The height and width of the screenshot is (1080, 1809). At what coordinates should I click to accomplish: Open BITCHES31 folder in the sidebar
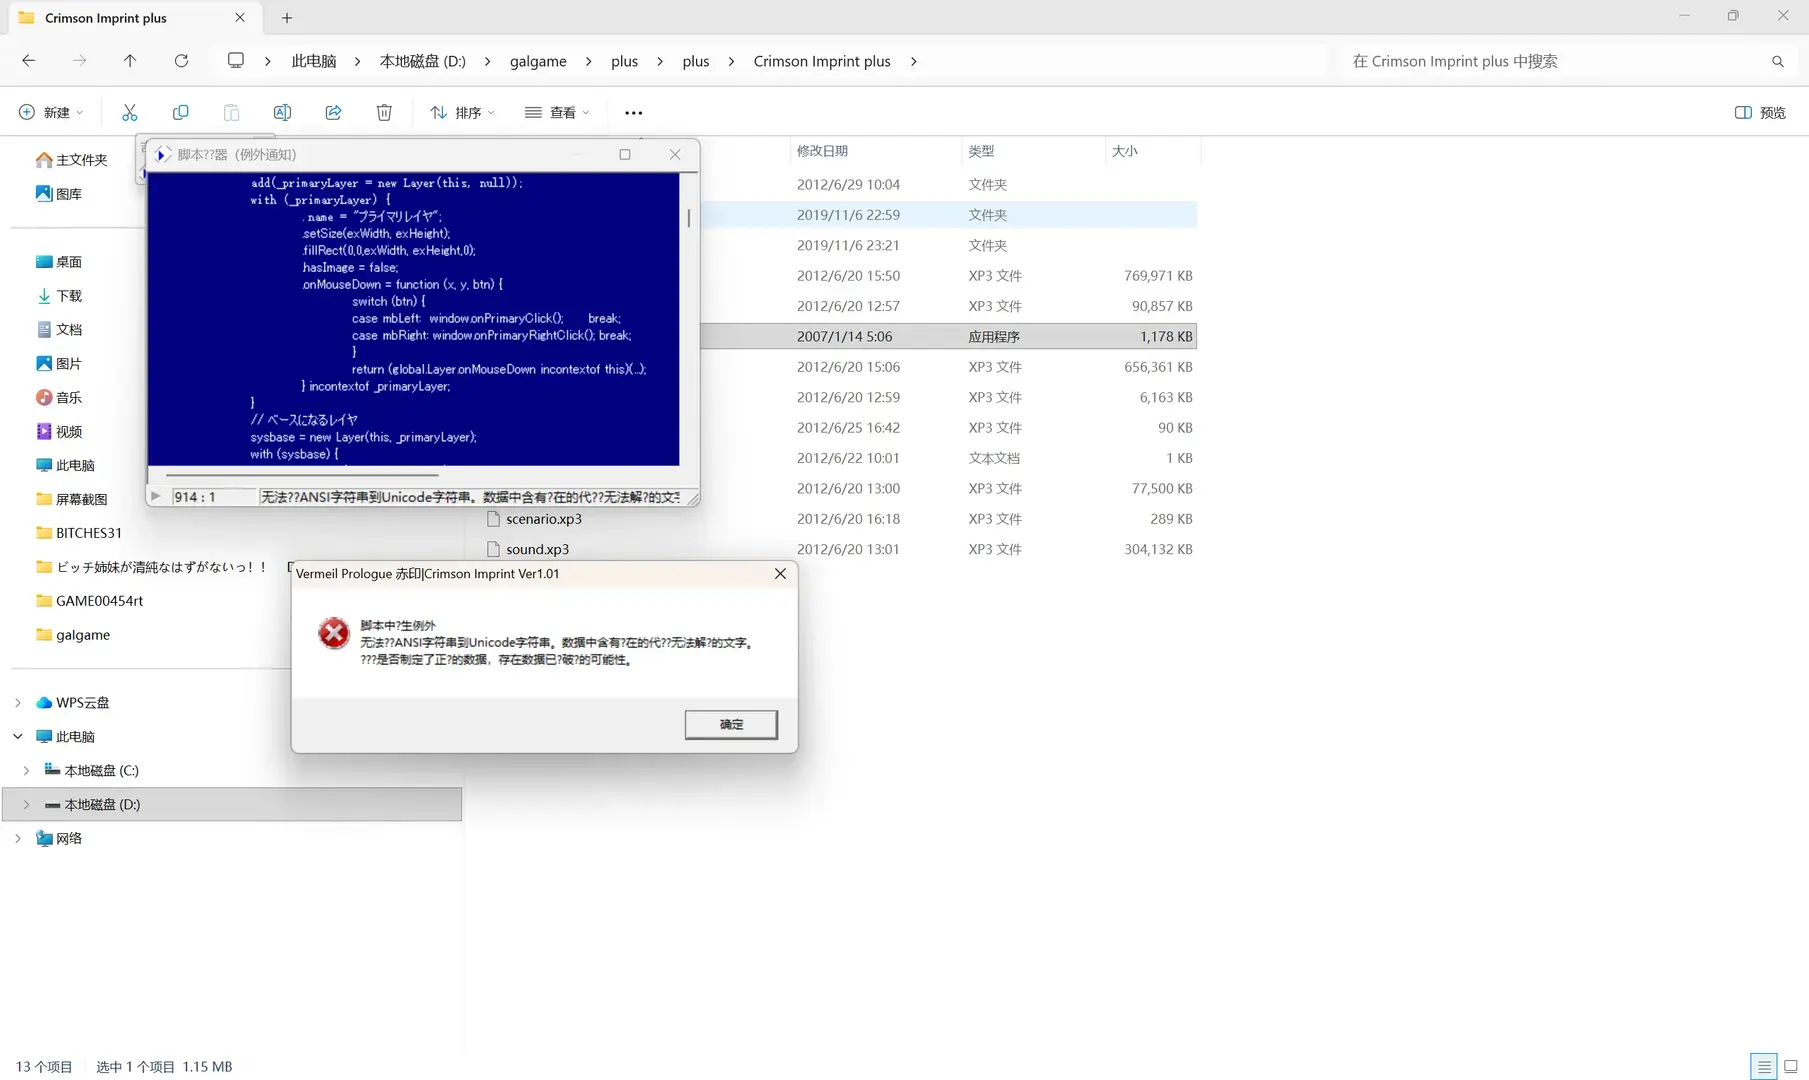coord(78,533)
